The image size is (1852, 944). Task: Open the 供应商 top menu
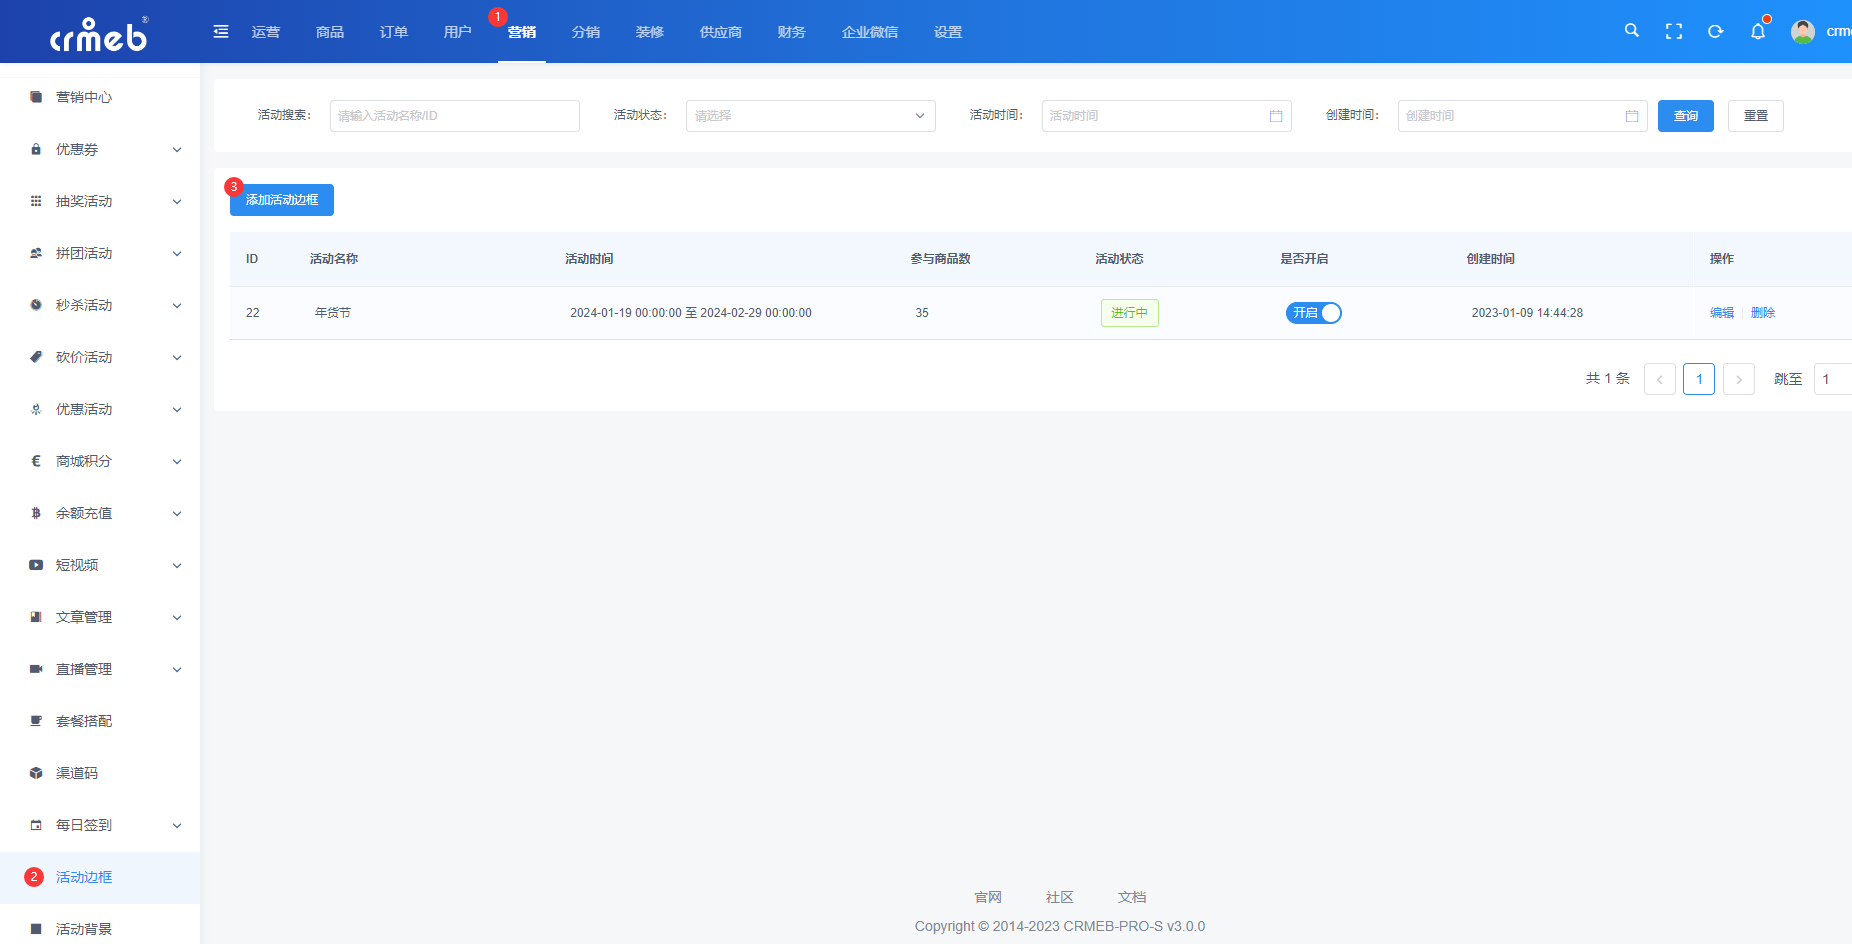coord(721,32)
